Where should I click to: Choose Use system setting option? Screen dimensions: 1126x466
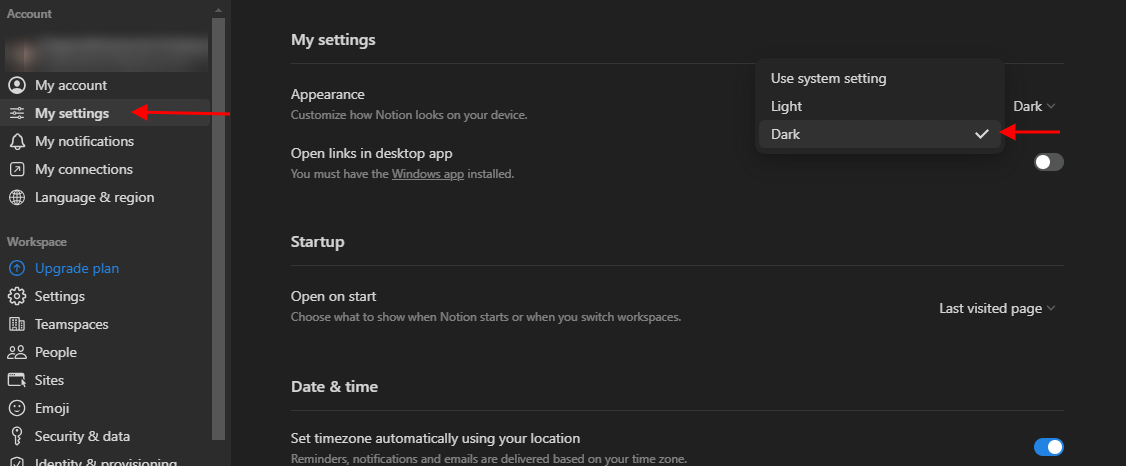click(879, 78)
